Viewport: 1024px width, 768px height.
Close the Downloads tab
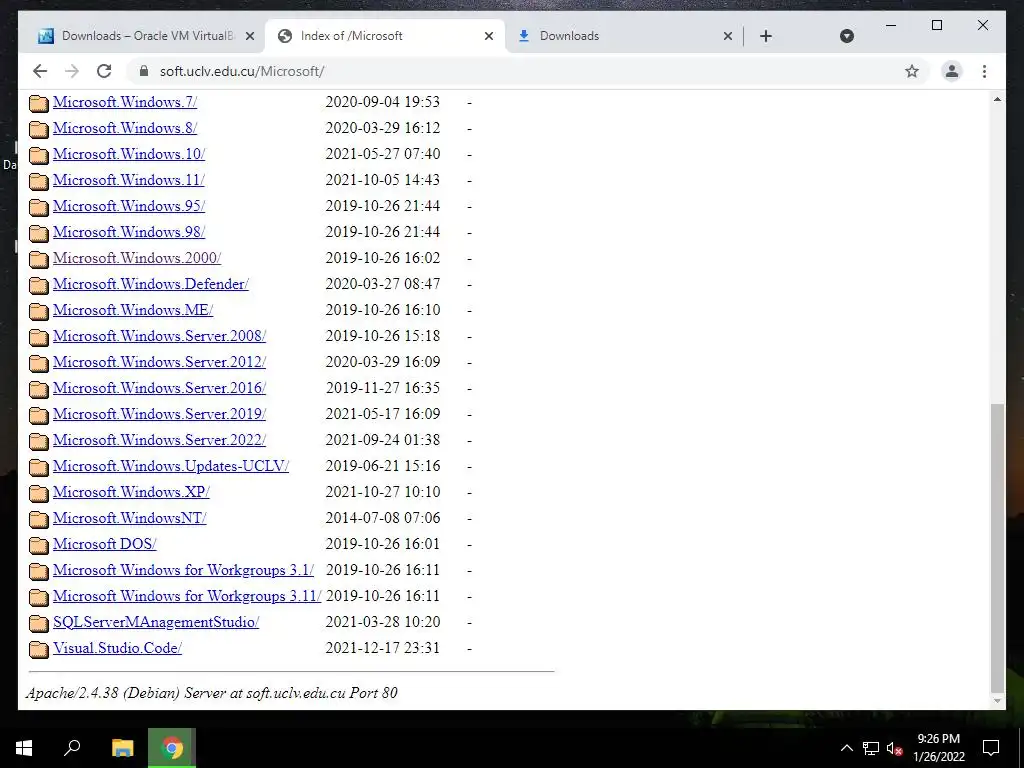(x=728, y=36)
